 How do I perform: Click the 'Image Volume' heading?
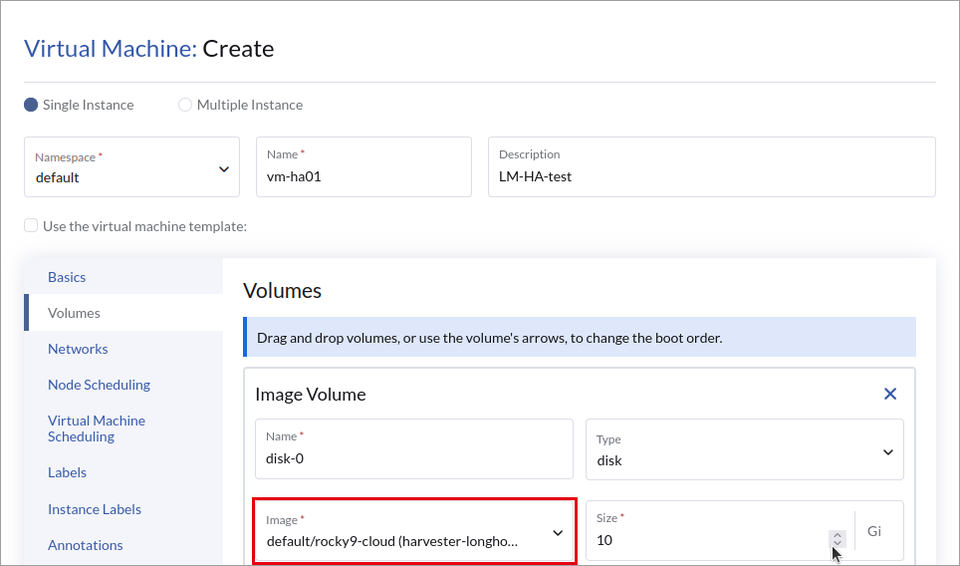(x=310, y=394)
